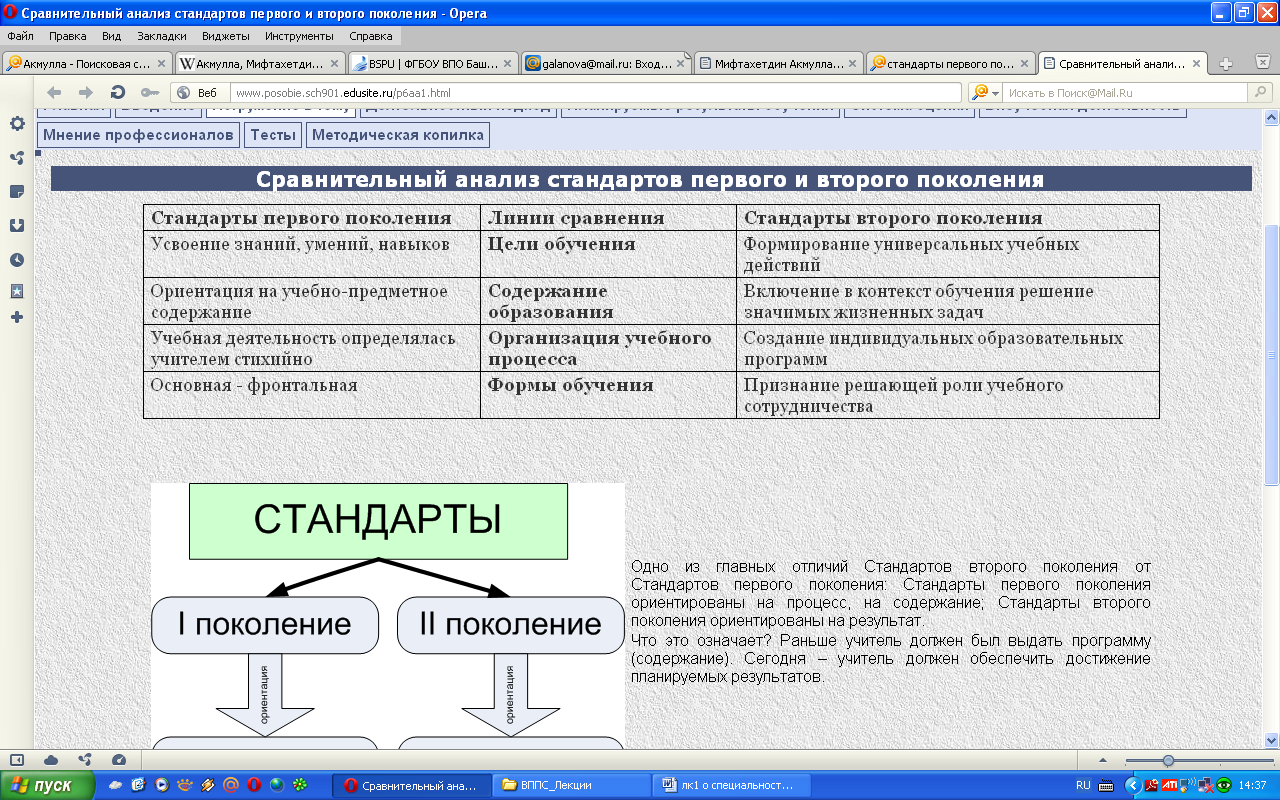Switch to the Wikipedia Акмулла, Мифтахетди tab

(260, 63)
